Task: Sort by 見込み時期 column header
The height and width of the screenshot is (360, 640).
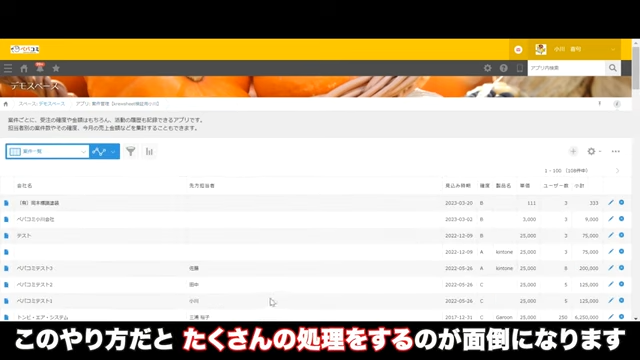Action: [x=458, y=186]
